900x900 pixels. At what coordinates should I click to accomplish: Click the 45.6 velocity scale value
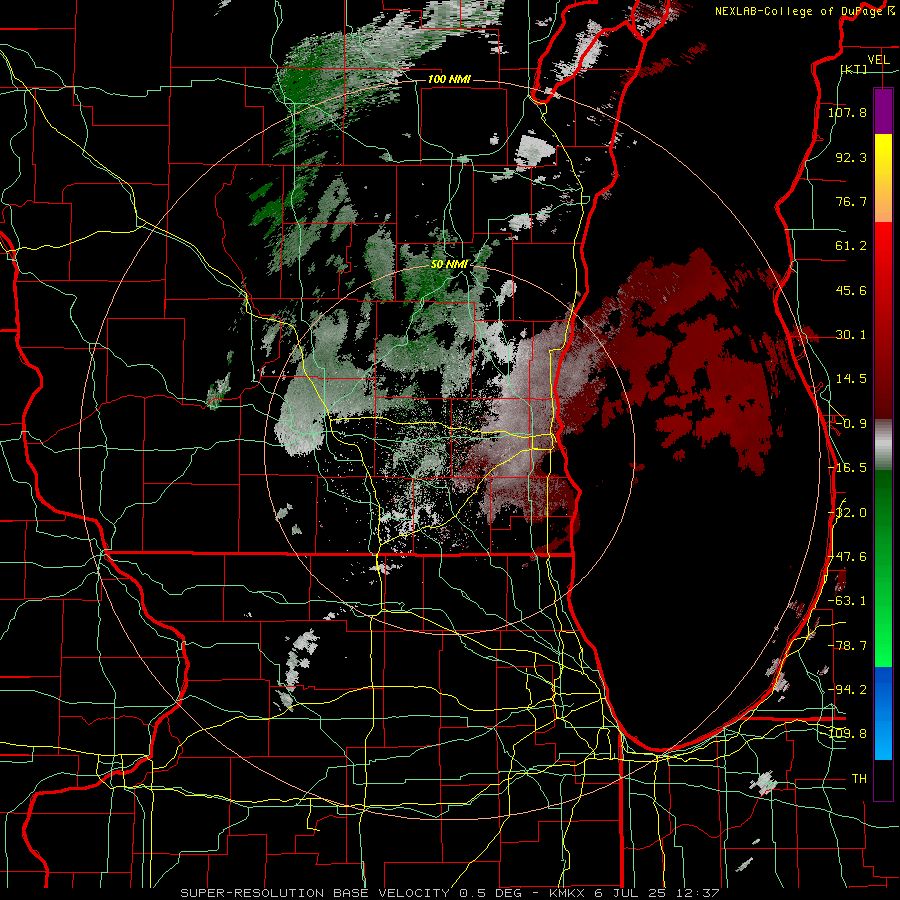851,290
